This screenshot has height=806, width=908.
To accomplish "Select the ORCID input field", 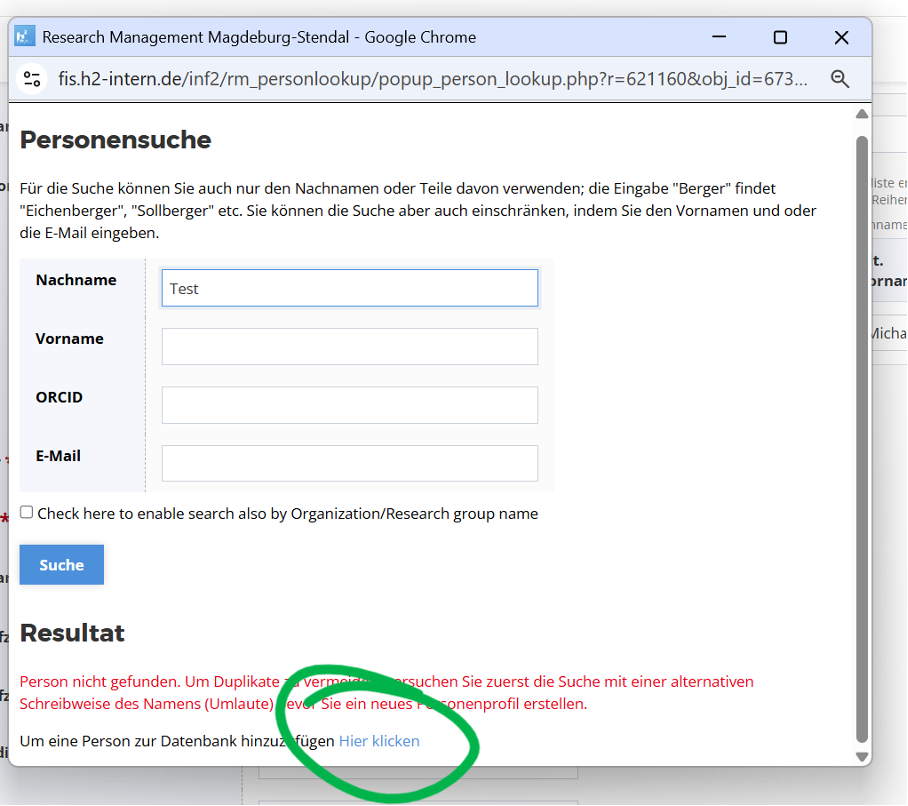I will pos(349,405).
